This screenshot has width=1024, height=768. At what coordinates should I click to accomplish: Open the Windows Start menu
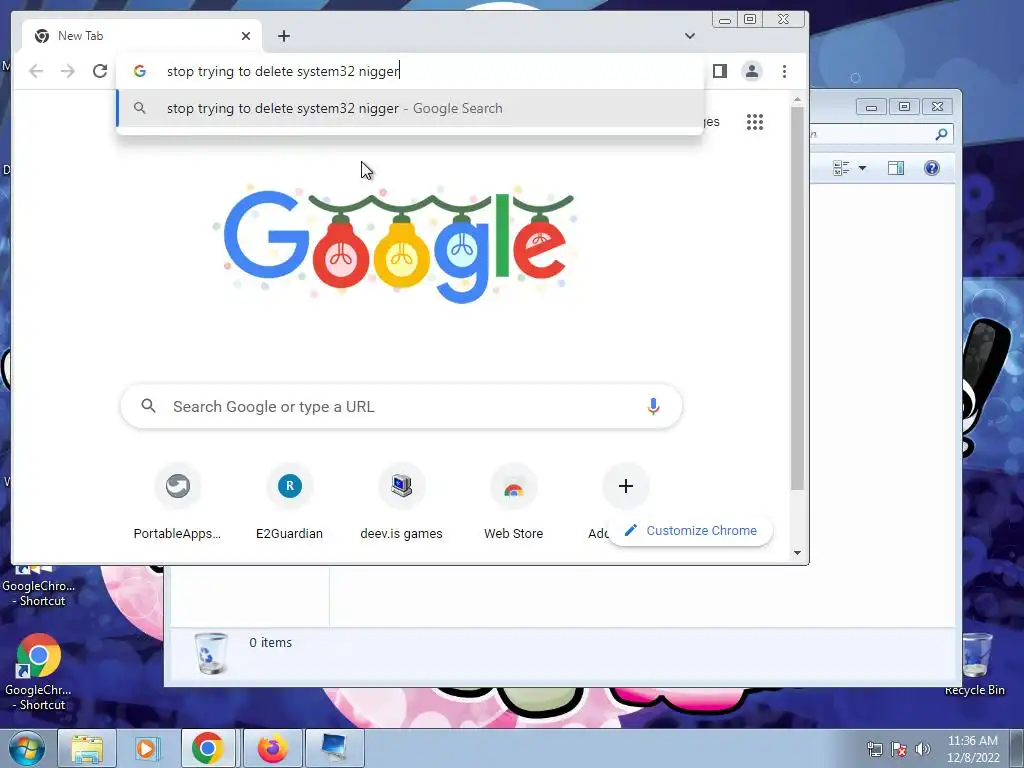(x=27, y=748)
